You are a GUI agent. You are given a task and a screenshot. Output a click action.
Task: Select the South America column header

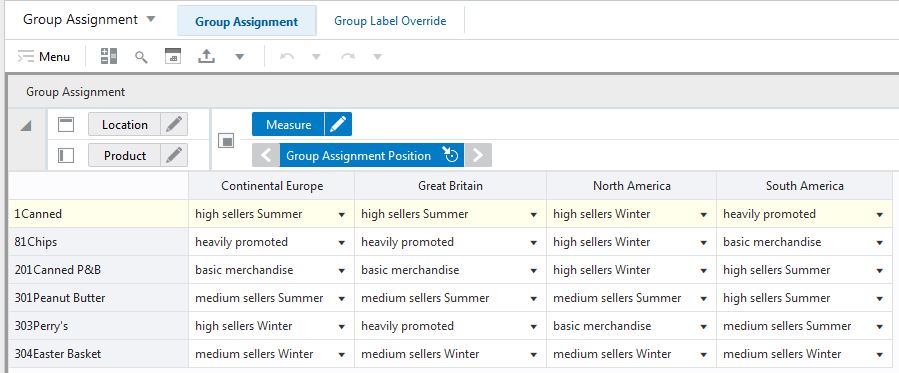[x=804, y=186]
